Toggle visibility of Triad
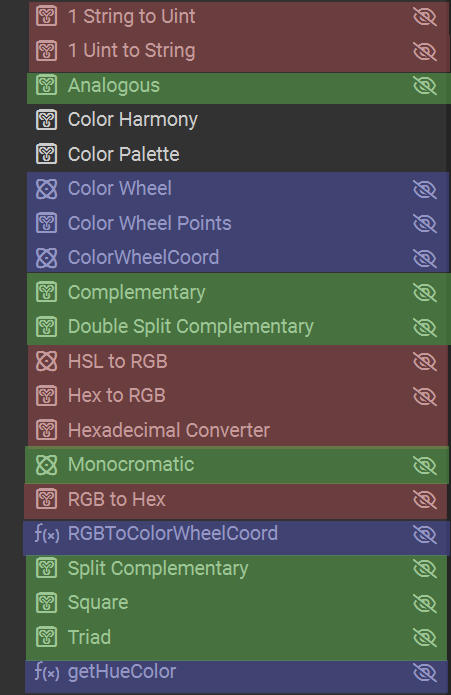The width and height of the screenshot is (451, 695). [x=425, y=637]
